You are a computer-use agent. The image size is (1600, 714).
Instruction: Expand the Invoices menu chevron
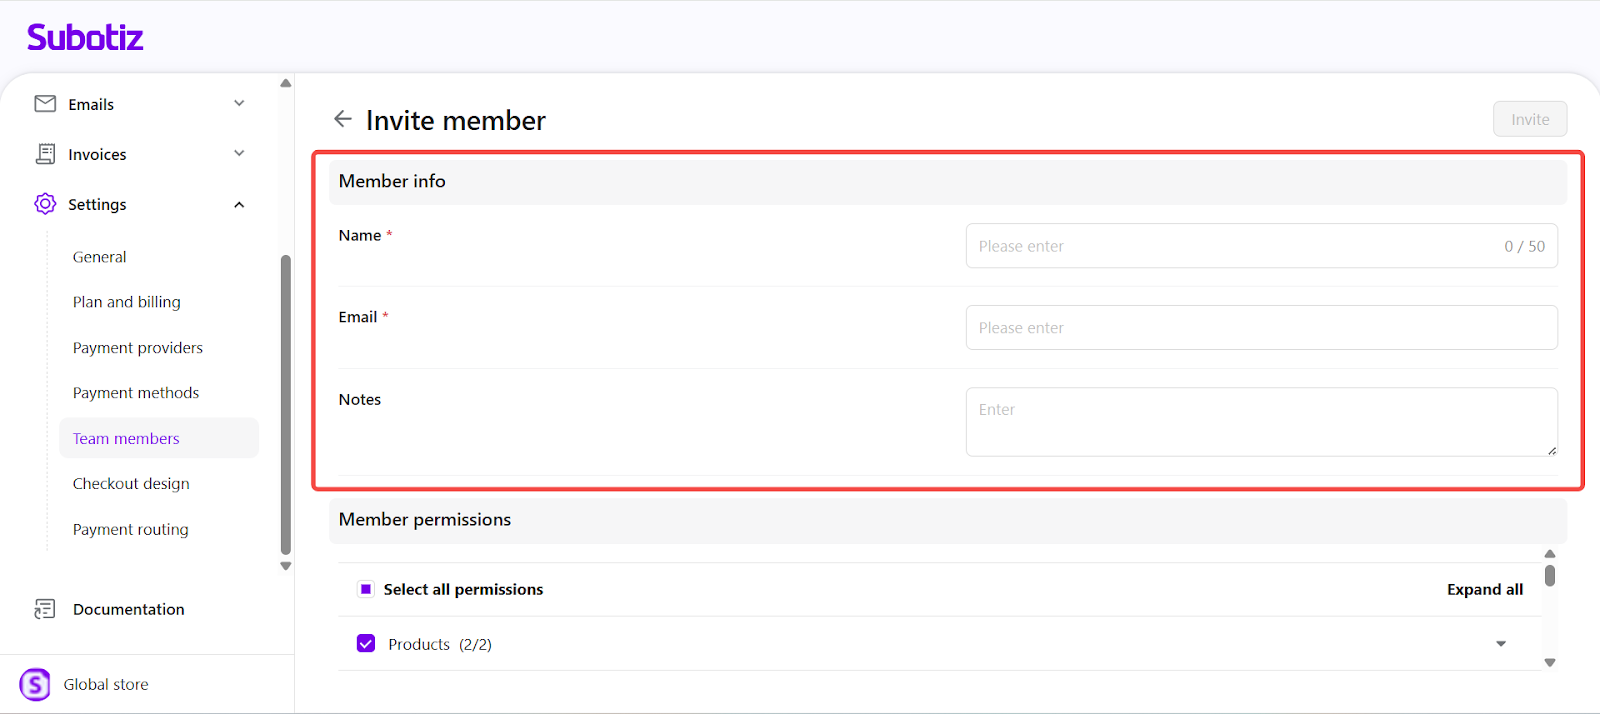click(x=239, y=154)
